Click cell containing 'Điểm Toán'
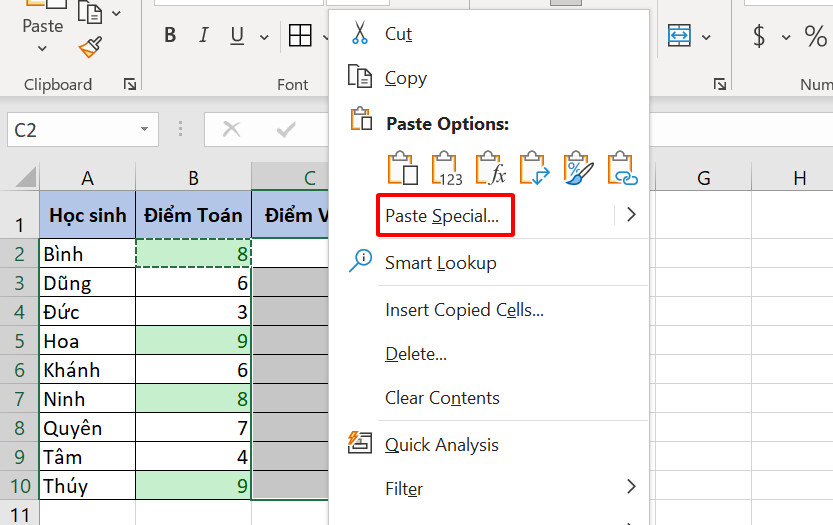 [193, 215]
